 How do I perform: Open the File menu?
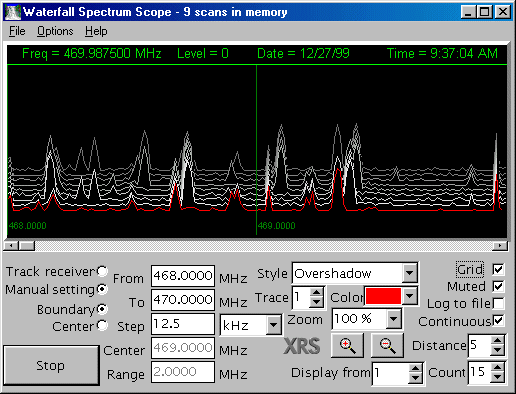point(17,31)
